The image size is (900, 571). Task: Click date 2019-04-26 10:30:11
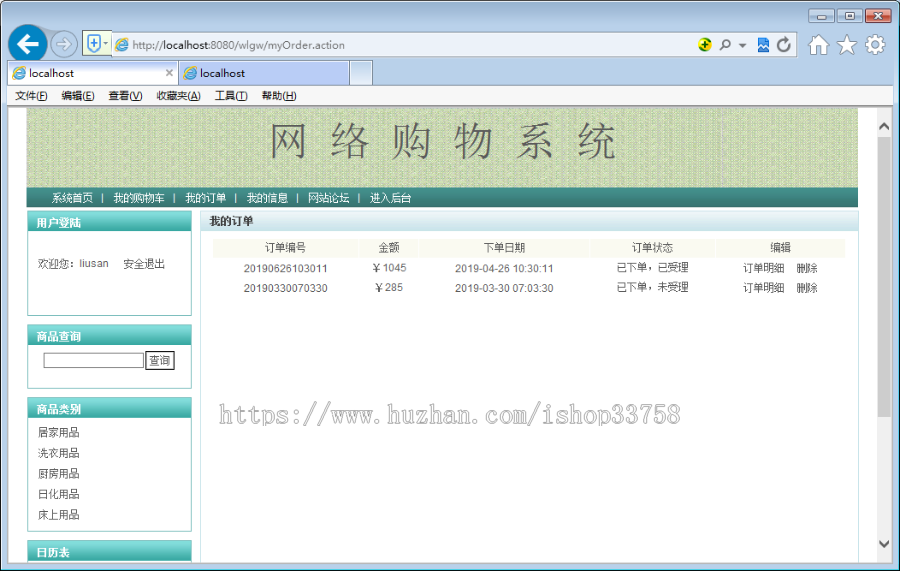[504, 269]
